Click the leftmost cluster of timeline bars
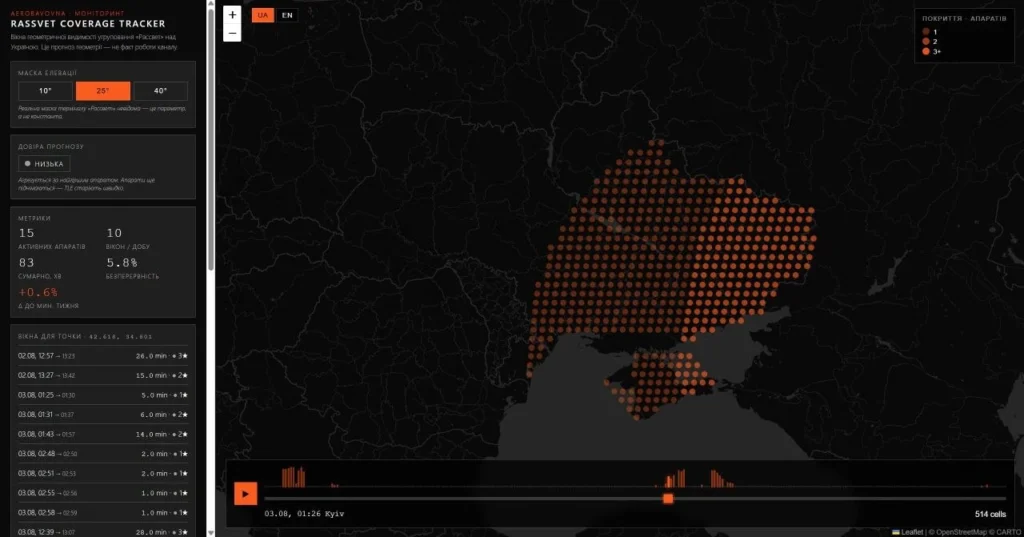This screenshot has height=537, width=1024. click(x=293, y=477)
